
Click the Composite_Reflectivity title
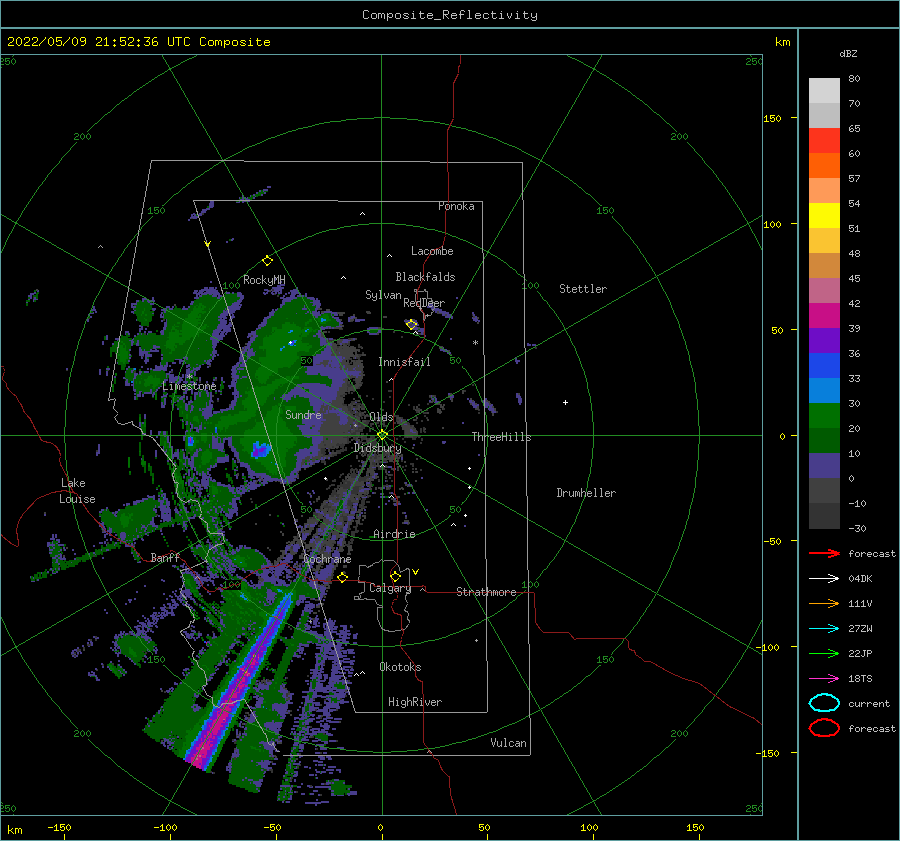[450, 15]
